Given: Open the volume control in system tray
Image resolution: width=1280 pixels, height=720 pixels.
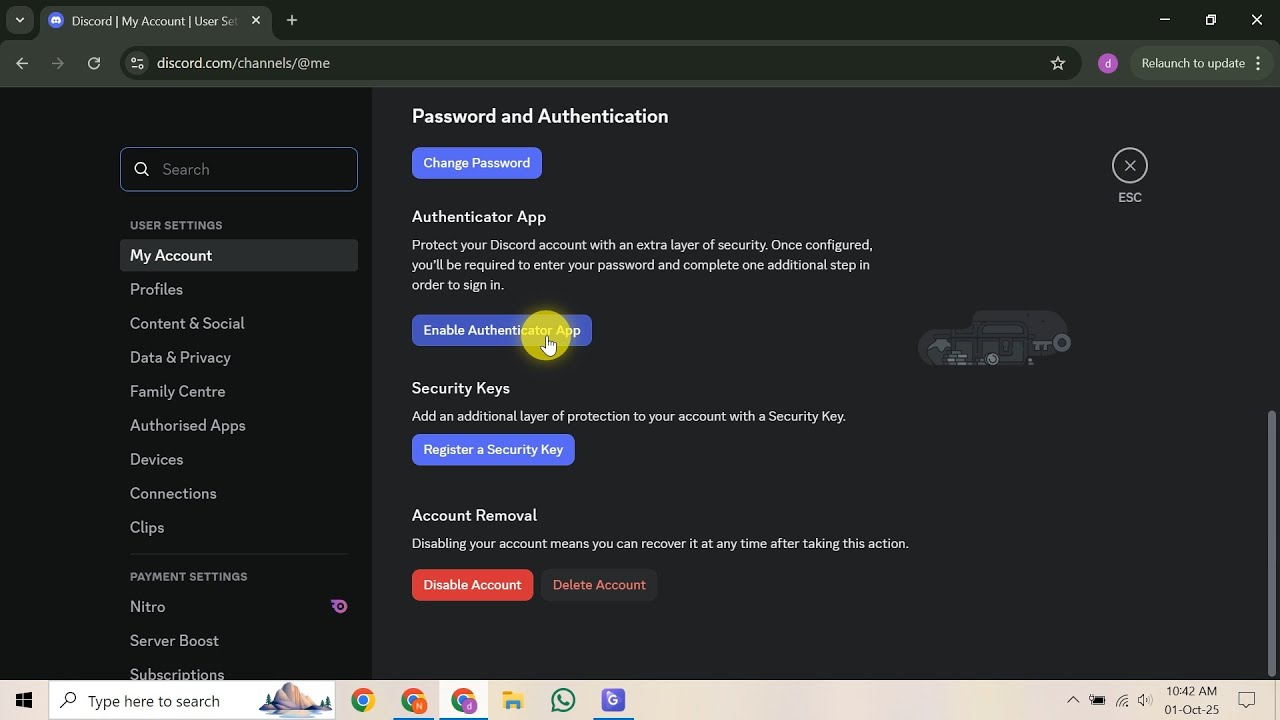Looking at the screenshot, I should [1145, 700].
